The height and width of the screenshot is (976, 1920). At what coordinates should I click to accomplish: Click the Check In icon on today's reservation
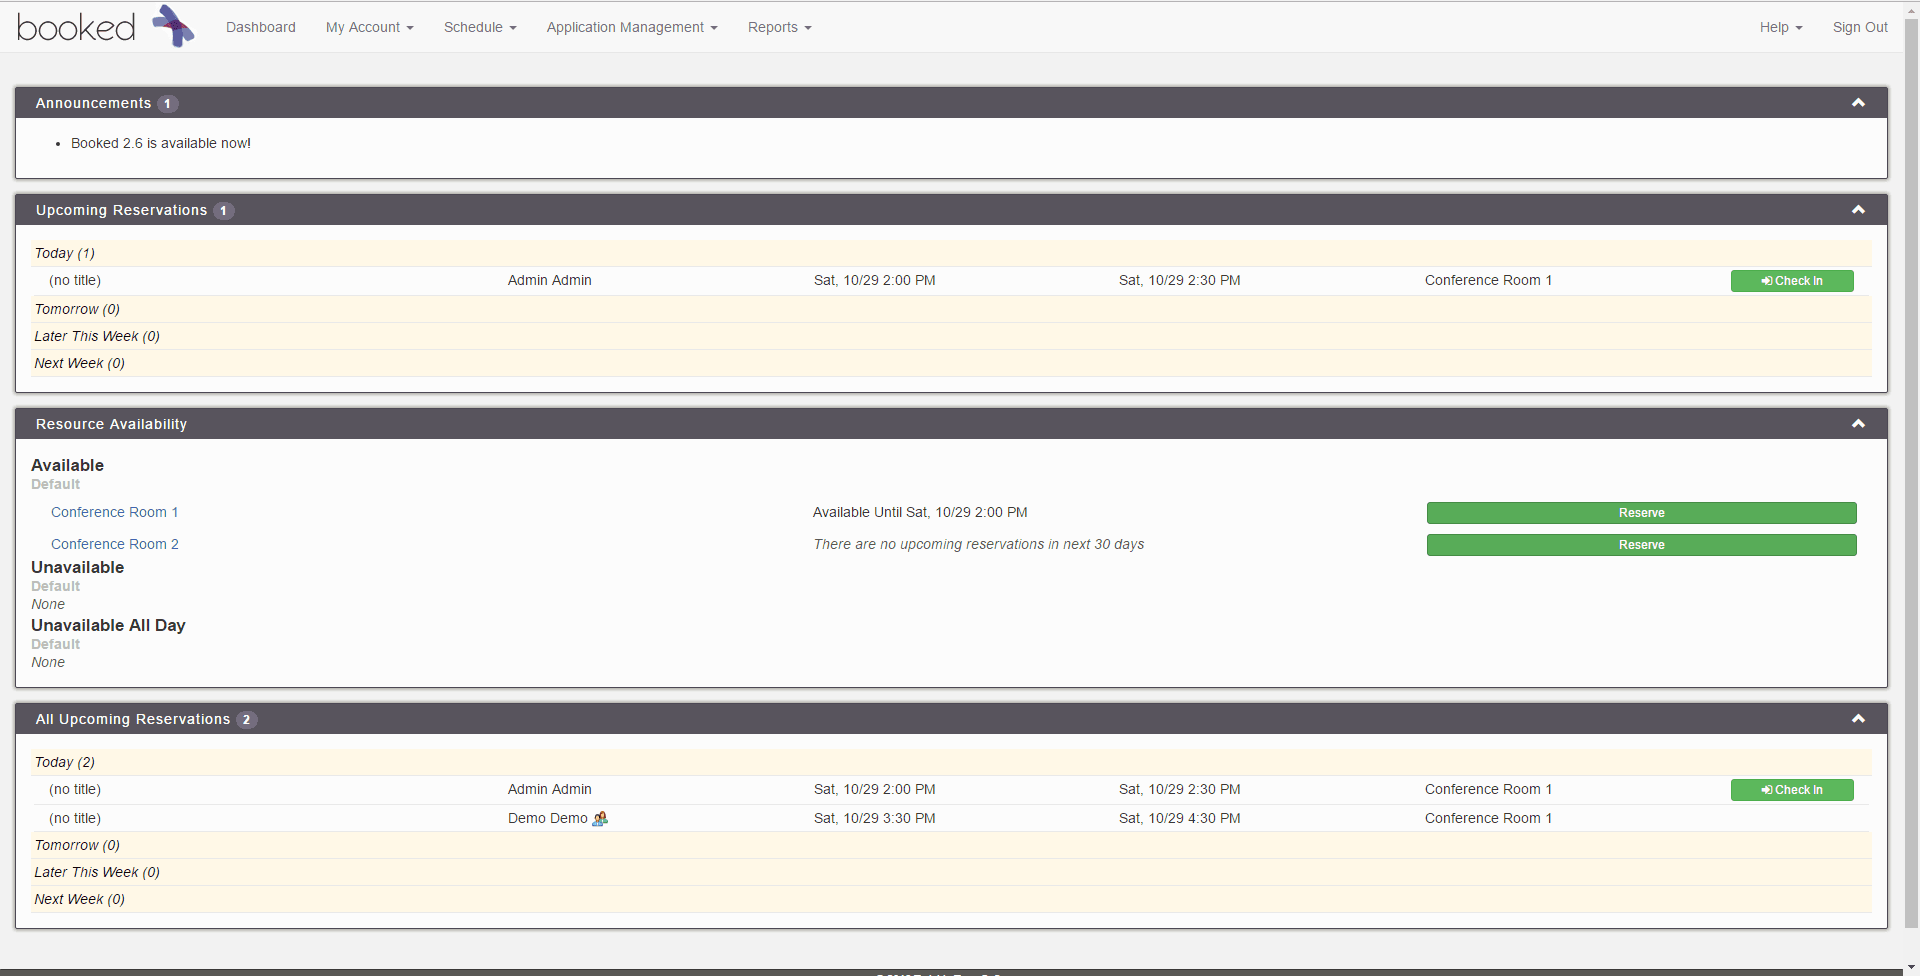tap(1766, 281)
